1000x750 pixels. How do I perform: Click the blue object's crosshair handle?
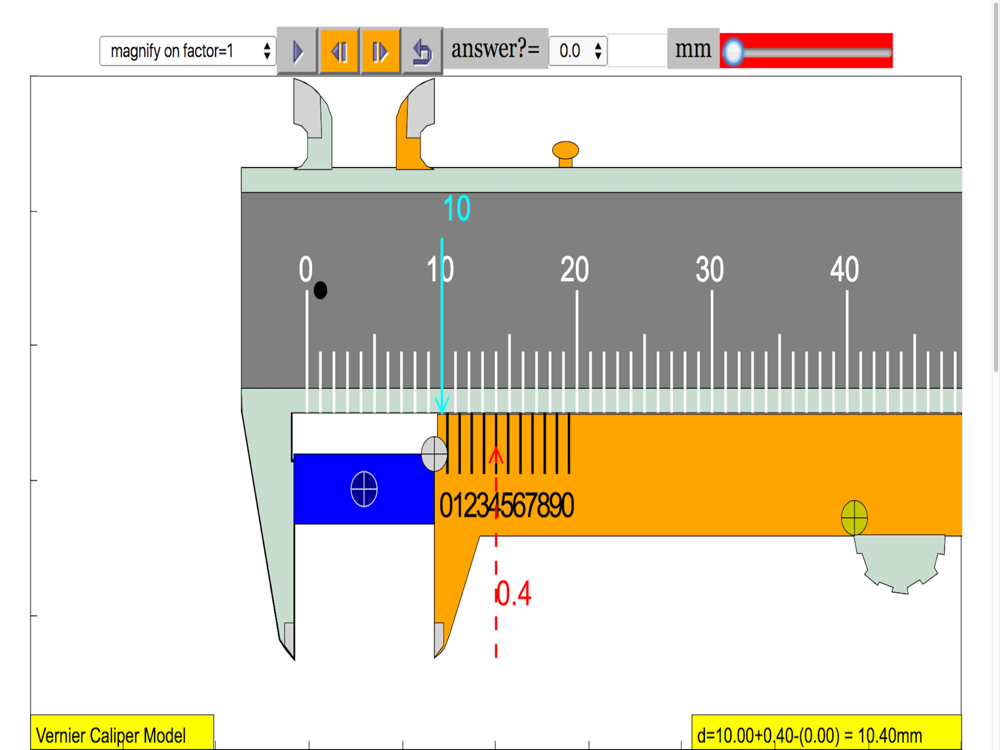click(x=364, y=489)
